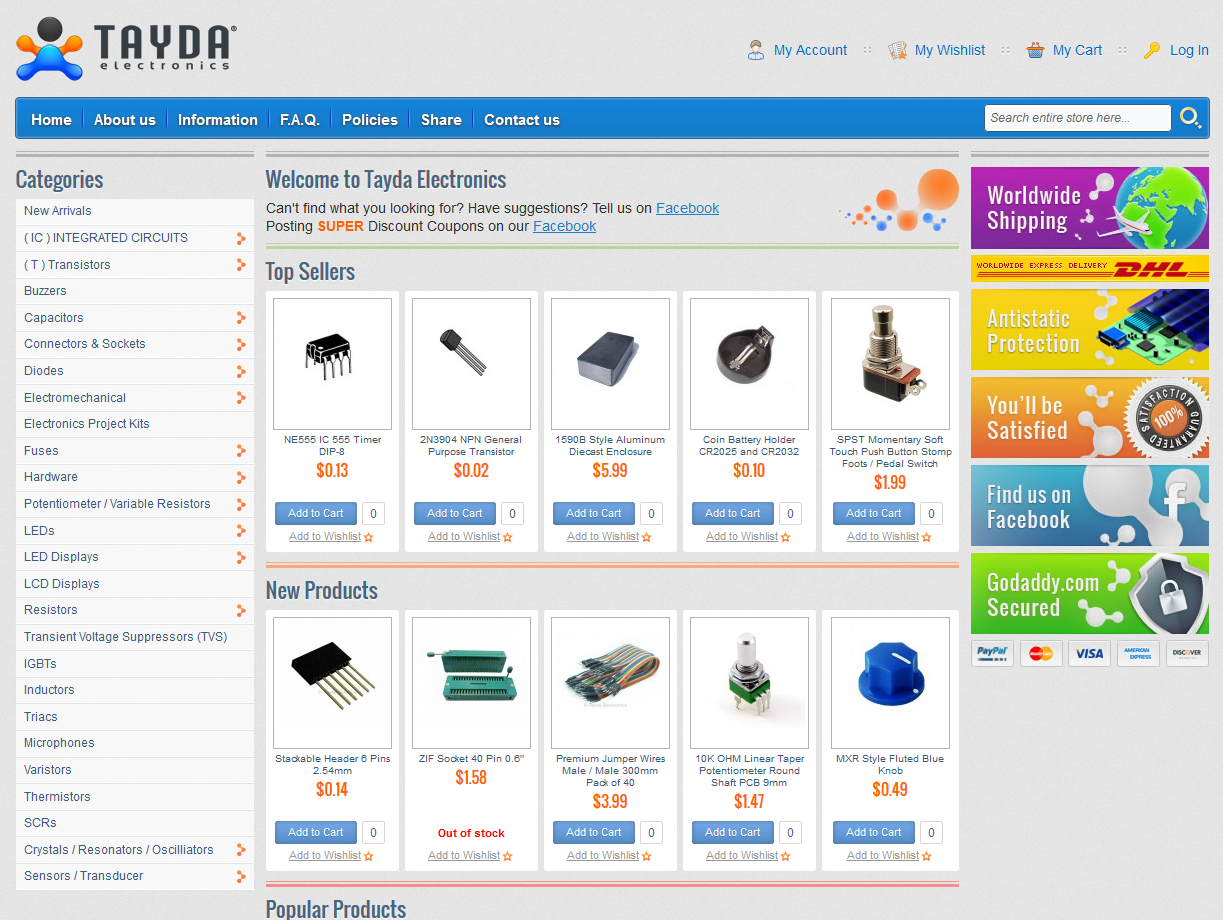Click the Discover payment icon
This screenshot has width=1223, height=920.
(1187, 654)
